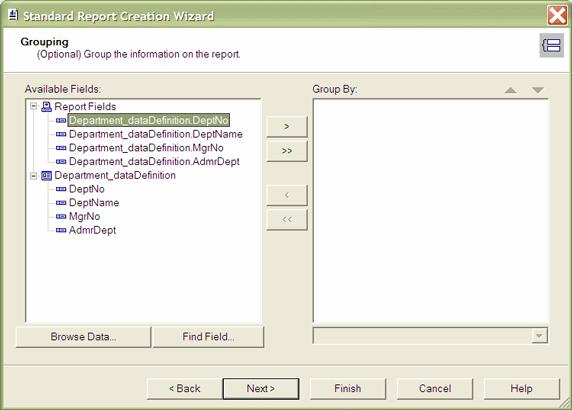Click field icon beside DeptNo under the table
This screenshot has width=572, height=410.
coord(61,189)
